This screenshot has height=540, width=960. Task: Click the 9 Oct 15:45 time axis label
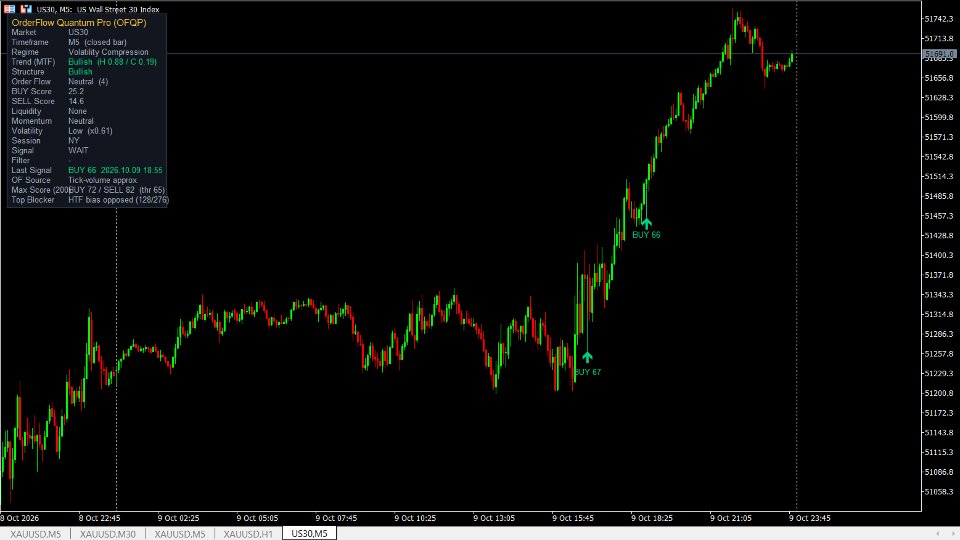pos(573,518)
